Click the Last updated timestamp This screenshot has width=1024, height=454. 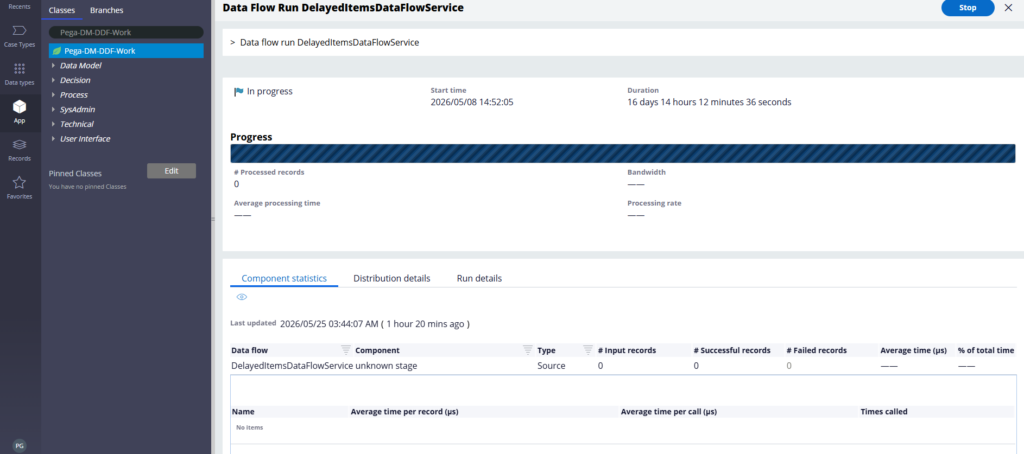[375, 323]
